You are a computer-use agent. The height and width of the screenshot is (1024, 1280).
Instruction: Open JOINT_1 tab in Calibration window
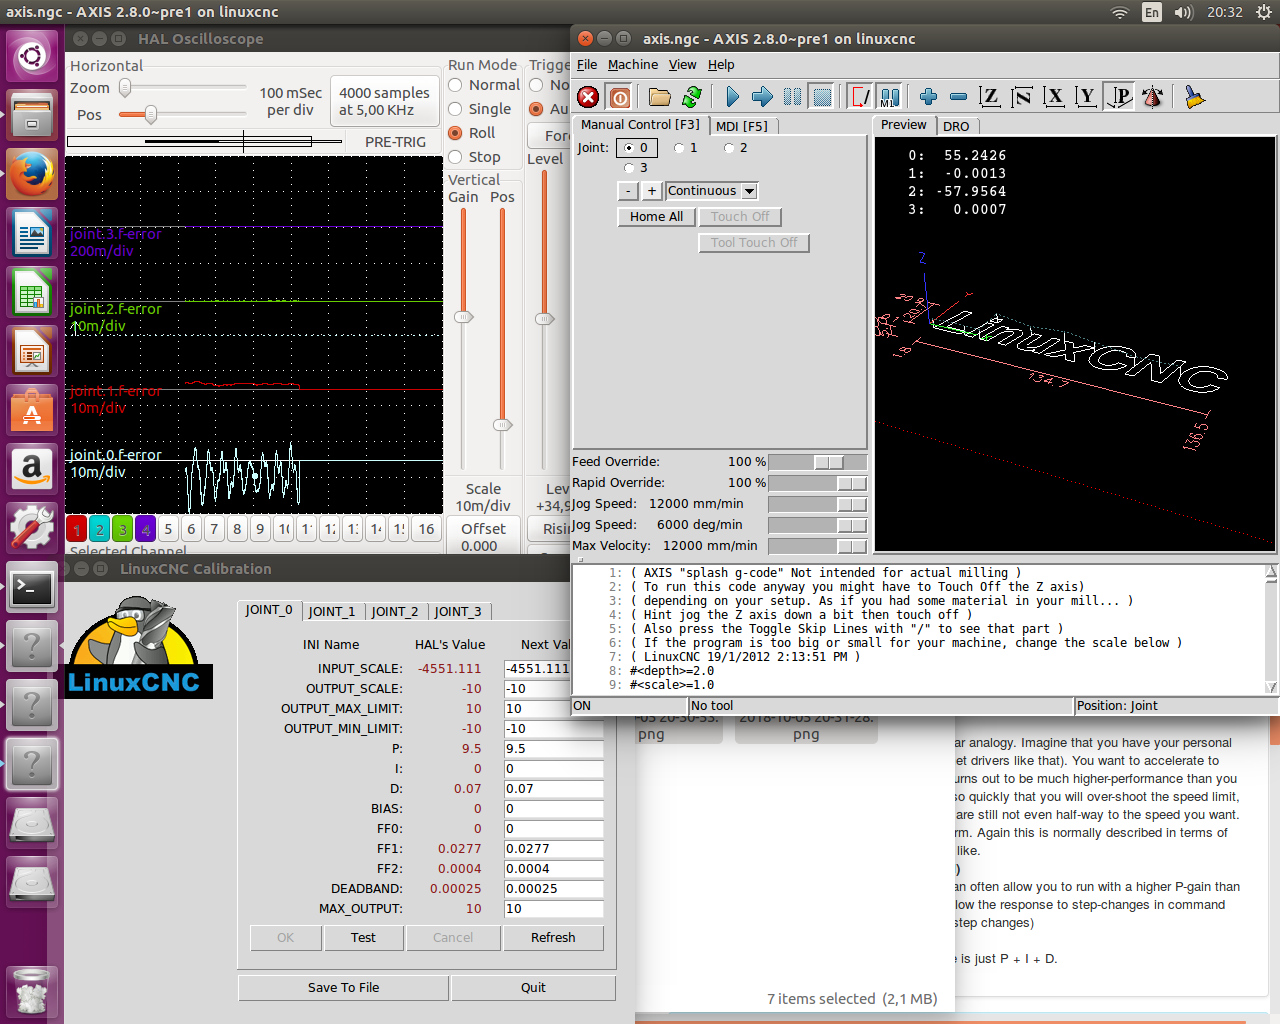[332, 611]
